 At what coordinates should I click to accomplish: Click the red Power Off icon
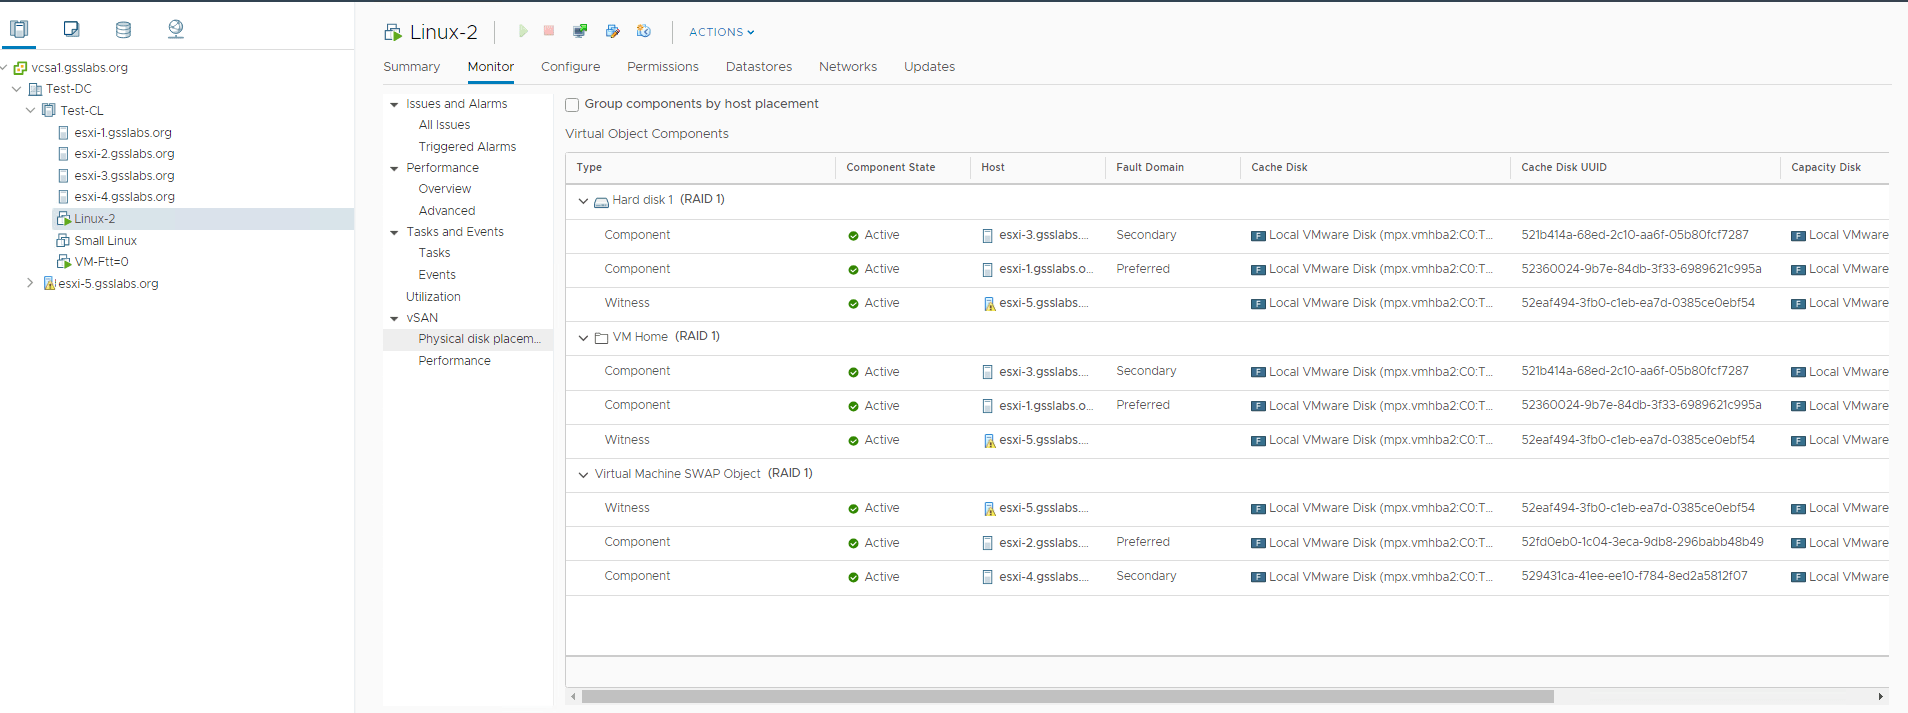pos(549,31)
